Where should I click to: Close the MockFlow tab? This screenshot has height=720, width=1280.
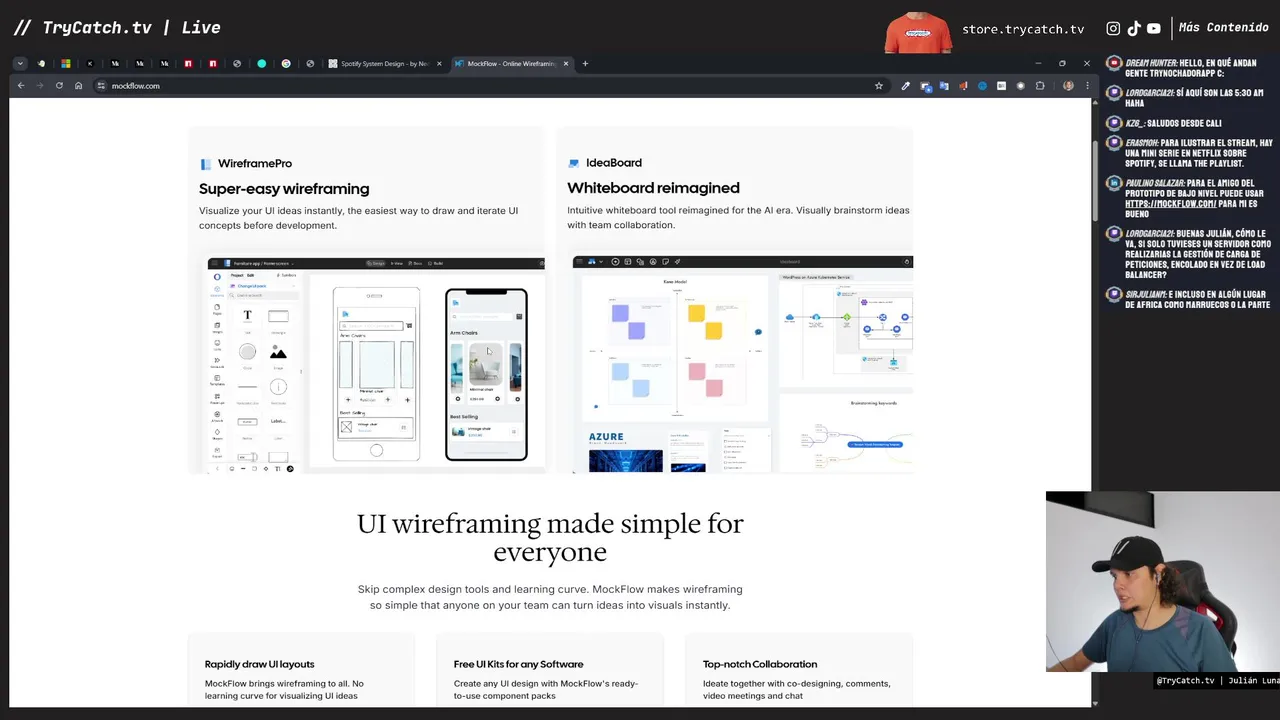point(566,63)
